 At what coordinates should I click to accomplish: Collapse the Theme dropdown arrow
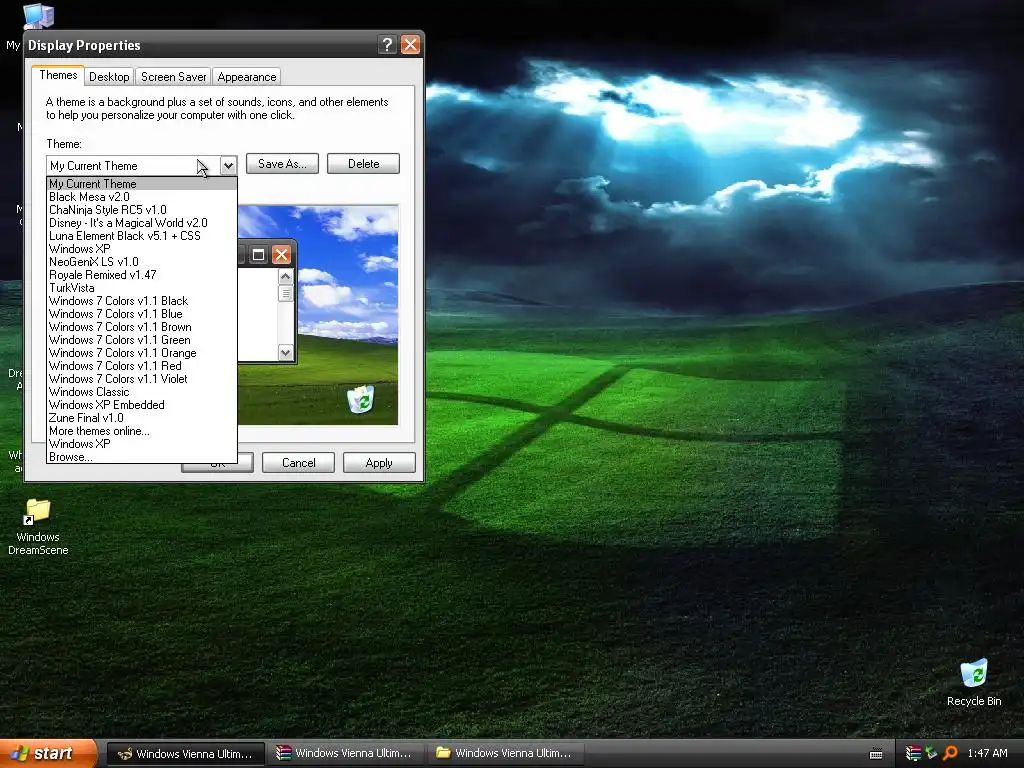click(228, 166)
